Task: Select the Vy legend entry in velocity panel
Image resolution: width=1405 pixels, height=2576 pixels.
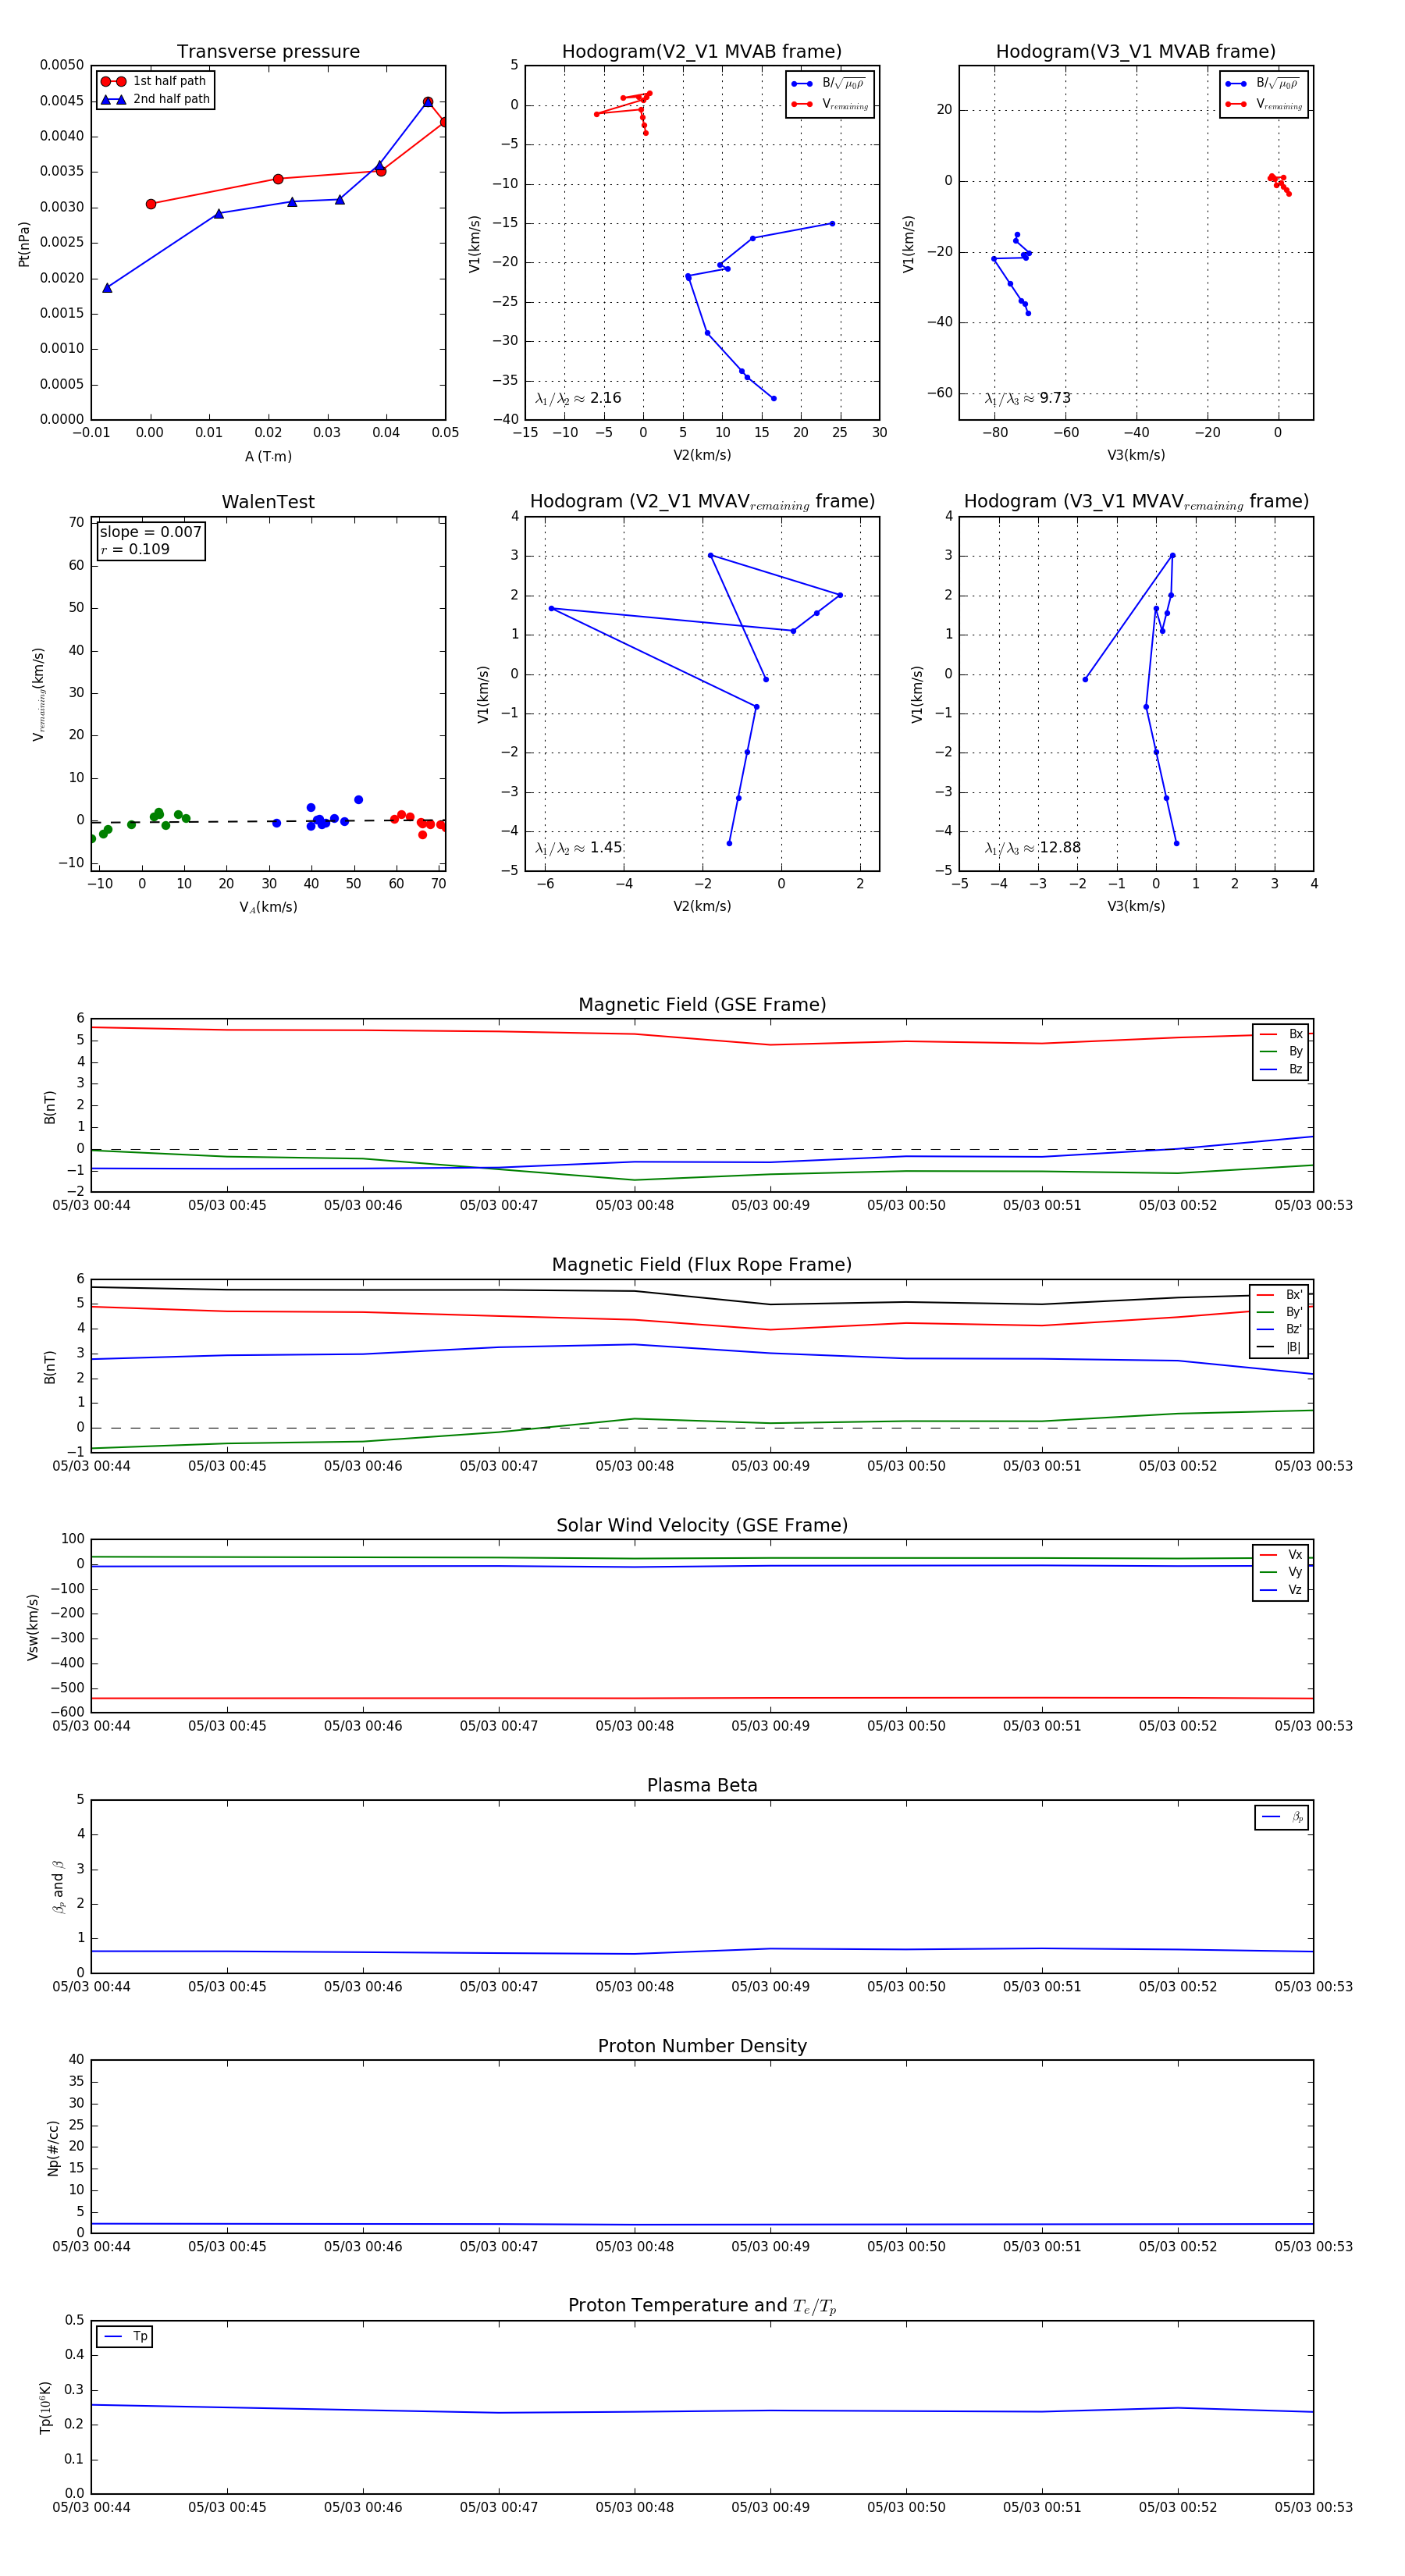Action: point(1281,1572)
